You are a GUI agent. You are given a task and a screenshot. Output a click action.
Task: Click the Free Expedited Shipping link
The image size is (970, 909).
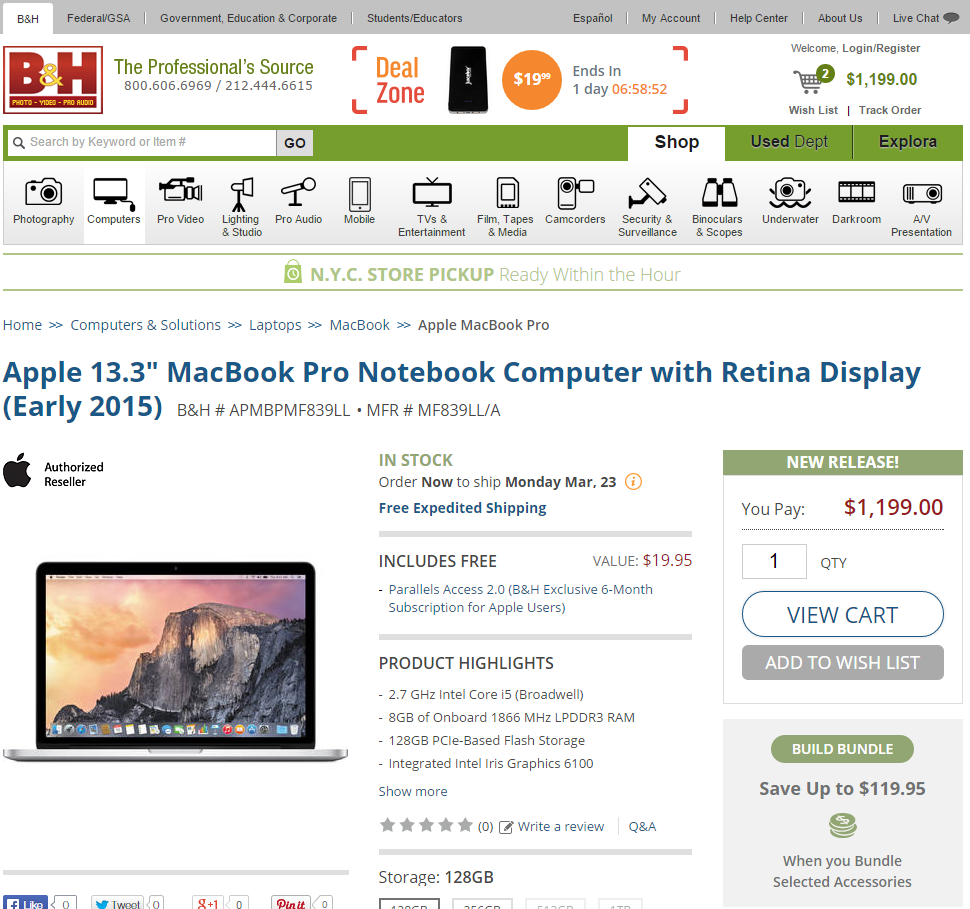click(x=462, y=508)
